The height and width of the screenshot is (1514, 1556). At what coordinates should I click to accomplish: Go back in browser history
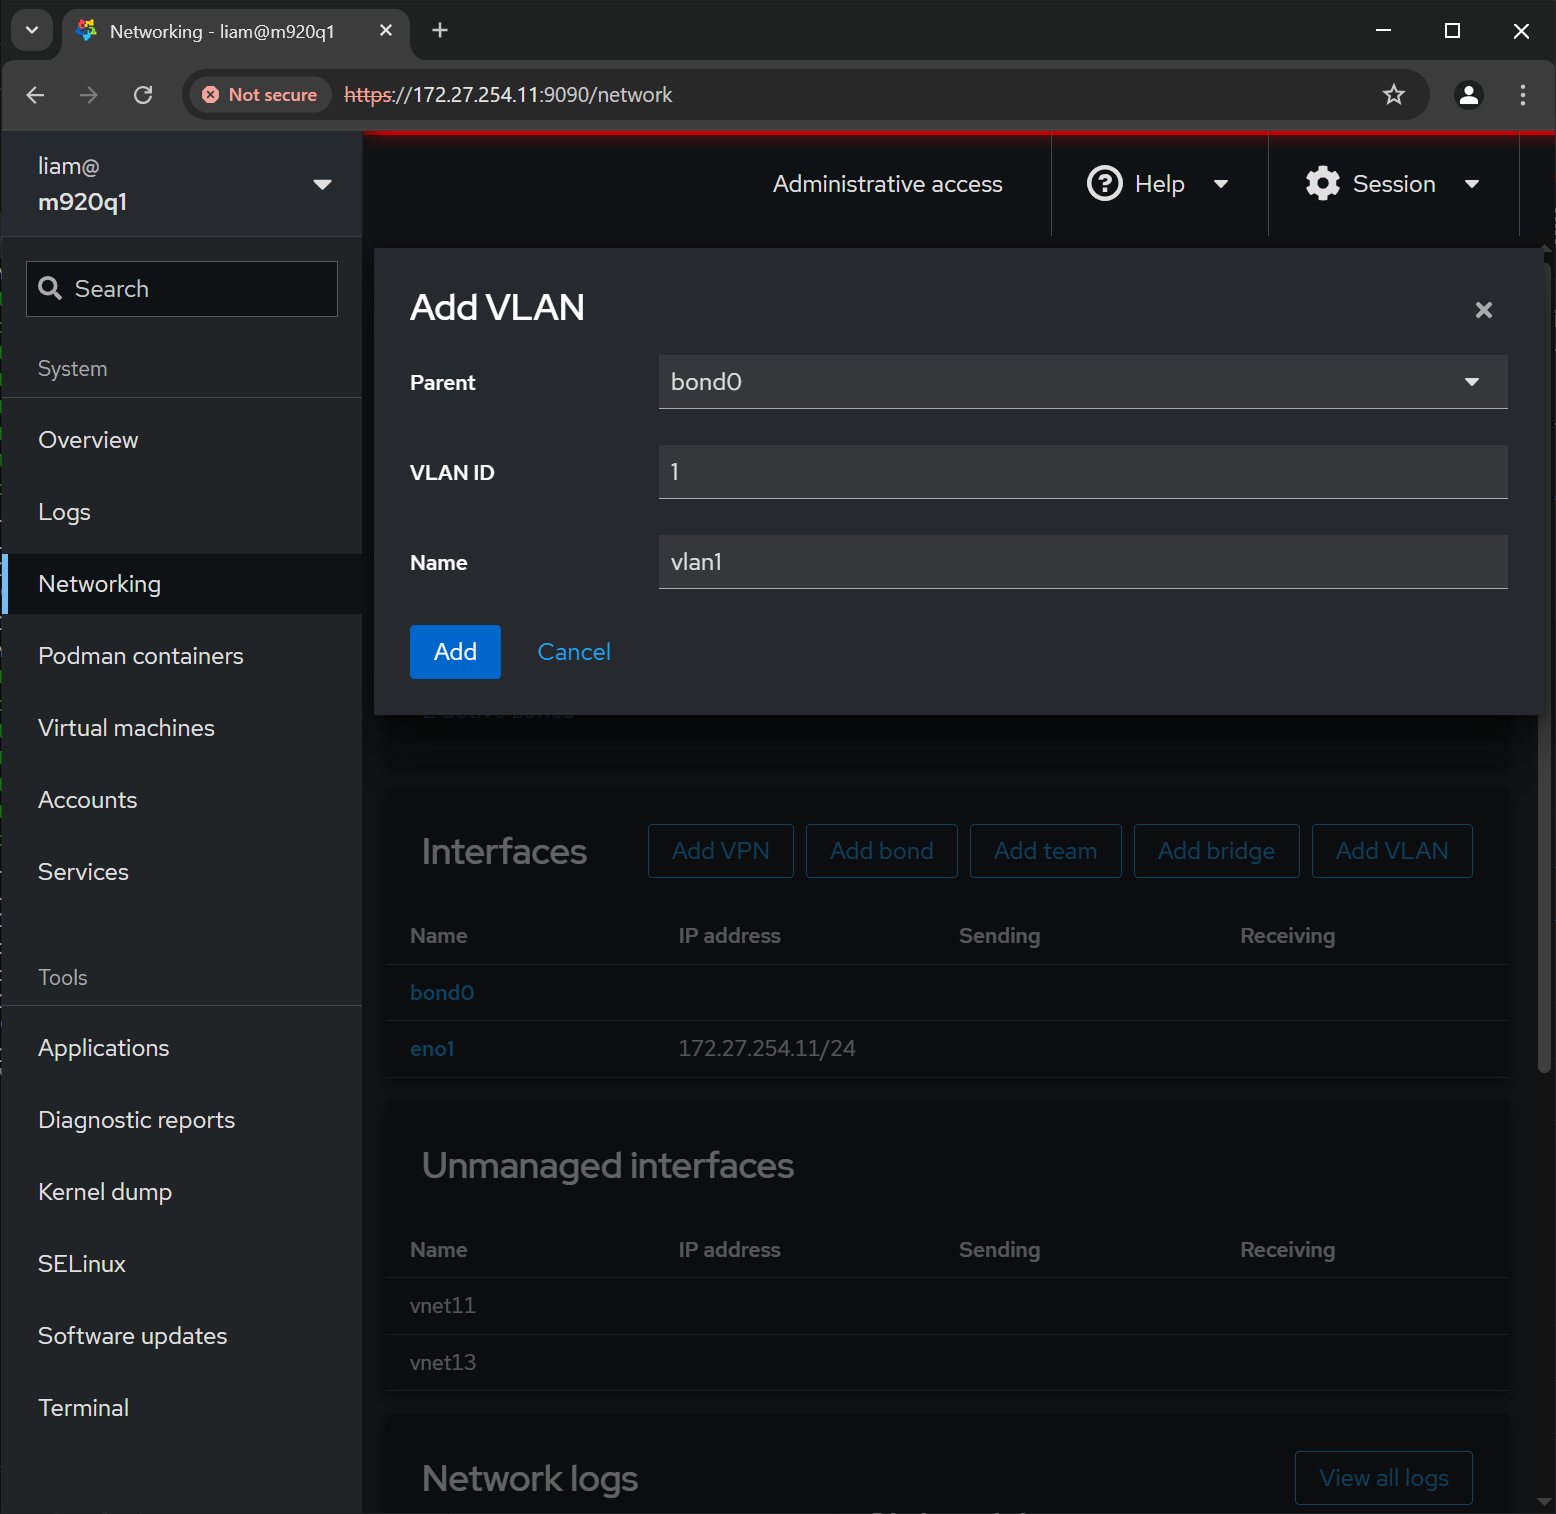coord(36,95)
